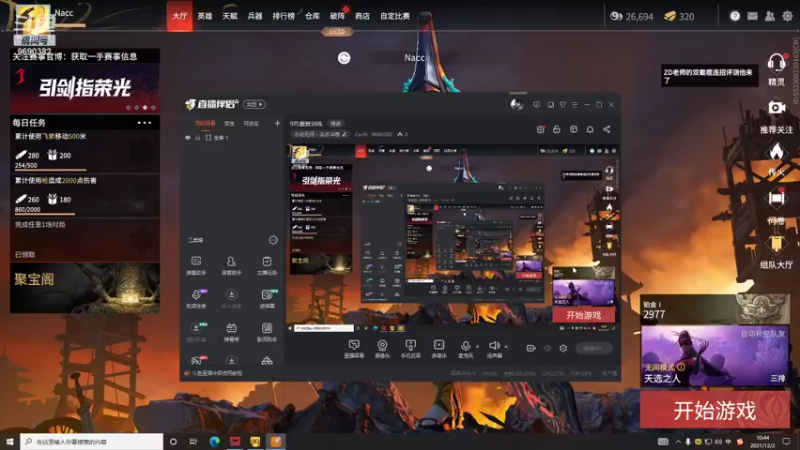Click the gift box icon in streaming toolbar

pos(540,129)
